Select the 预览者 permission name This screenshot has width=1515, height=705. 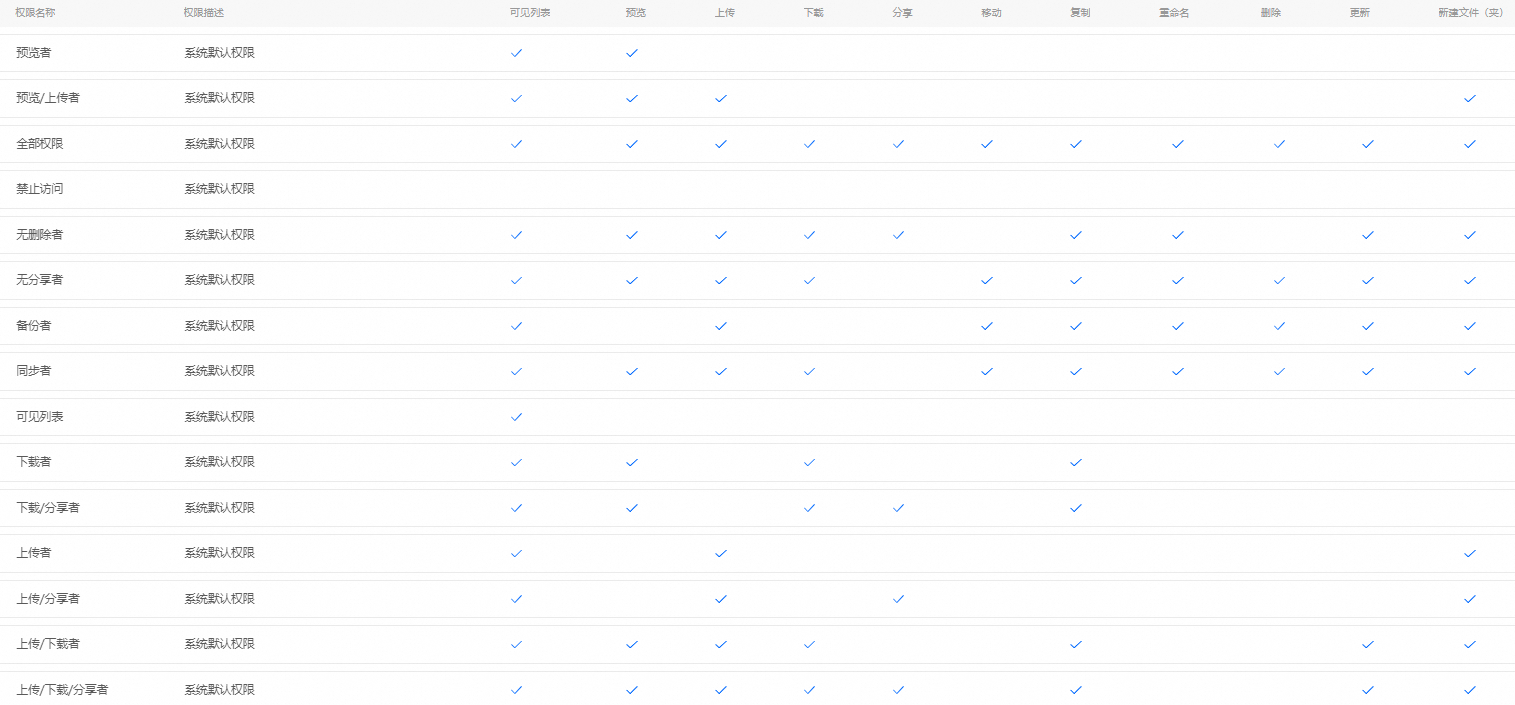(34, 53)
